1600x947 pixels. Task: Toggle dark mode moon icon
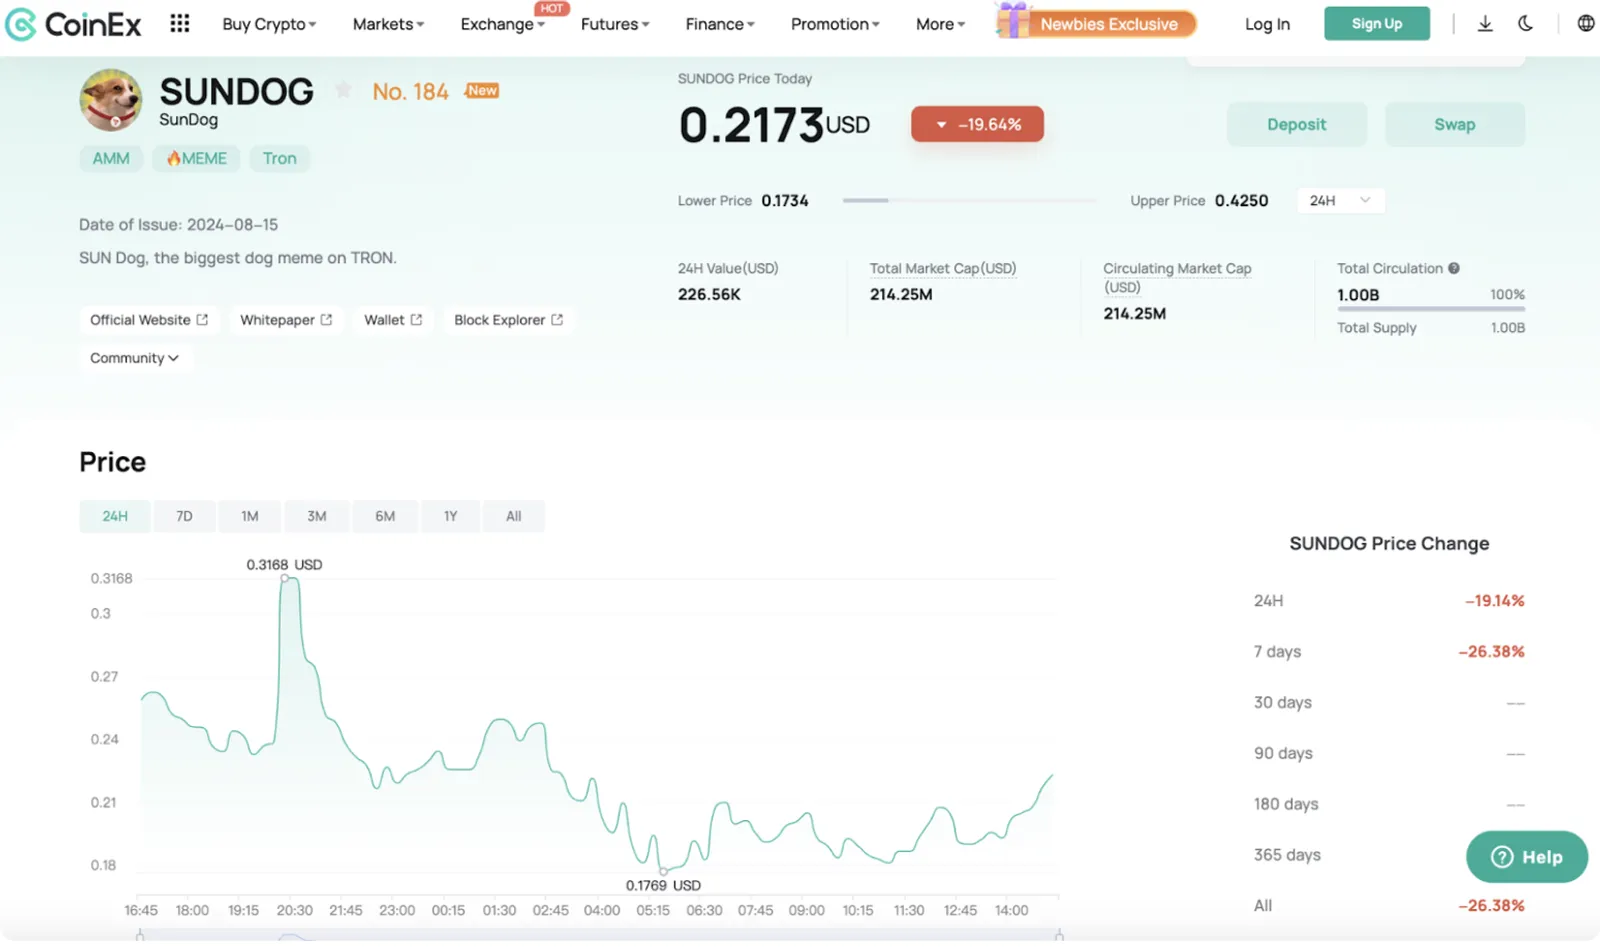click(x=1525, y=23)
